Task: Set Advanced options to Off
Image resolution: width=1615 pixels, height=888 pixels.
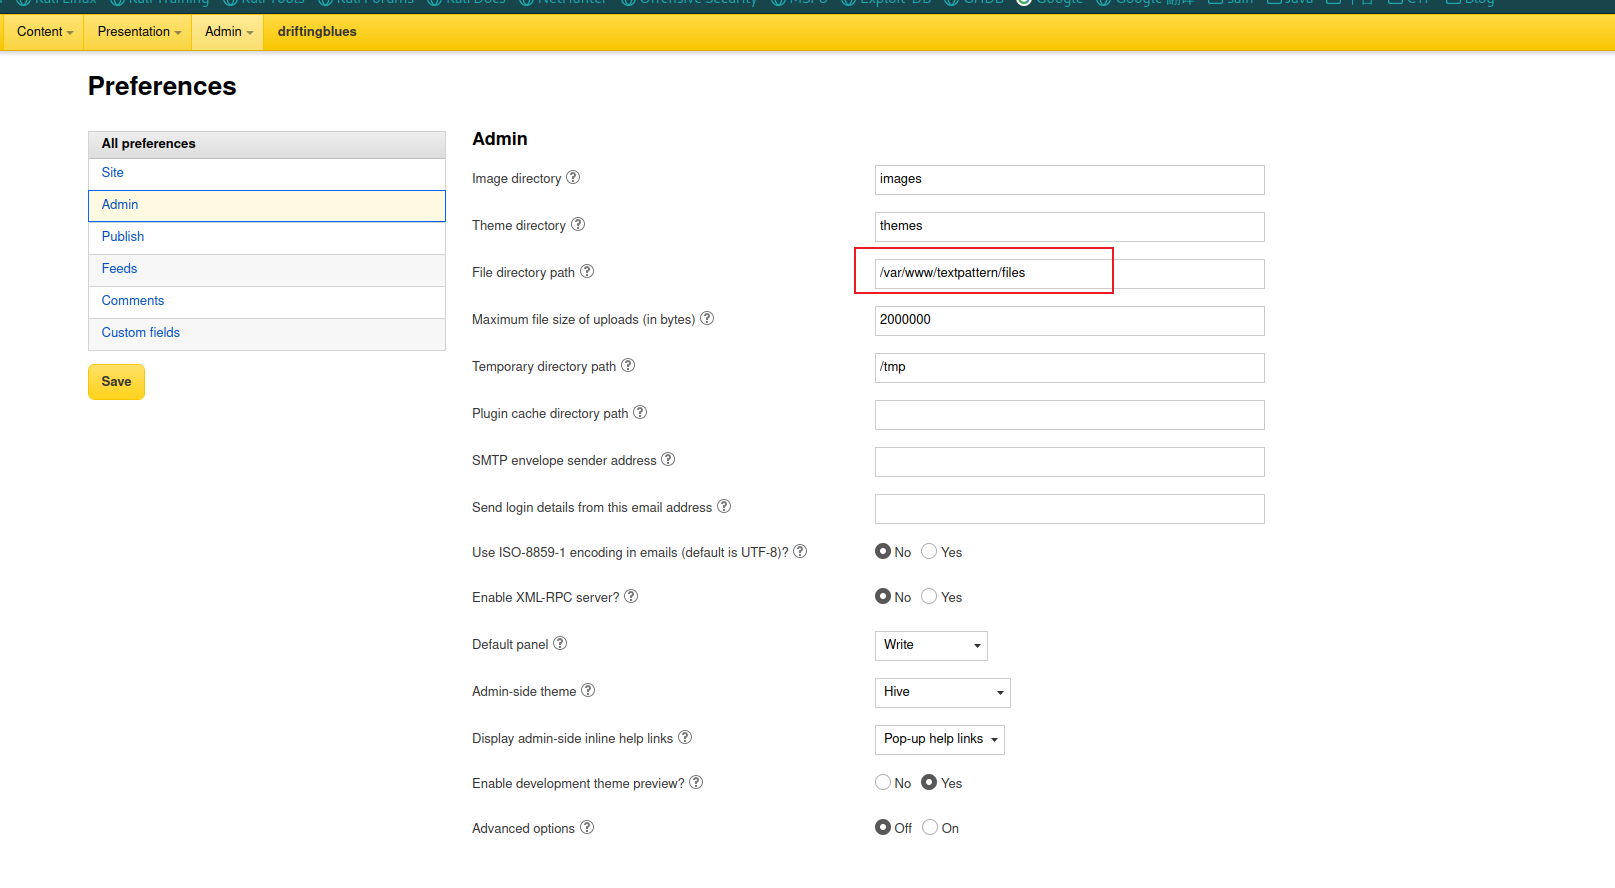Action: pyautogui.click(x=883, y=827)
